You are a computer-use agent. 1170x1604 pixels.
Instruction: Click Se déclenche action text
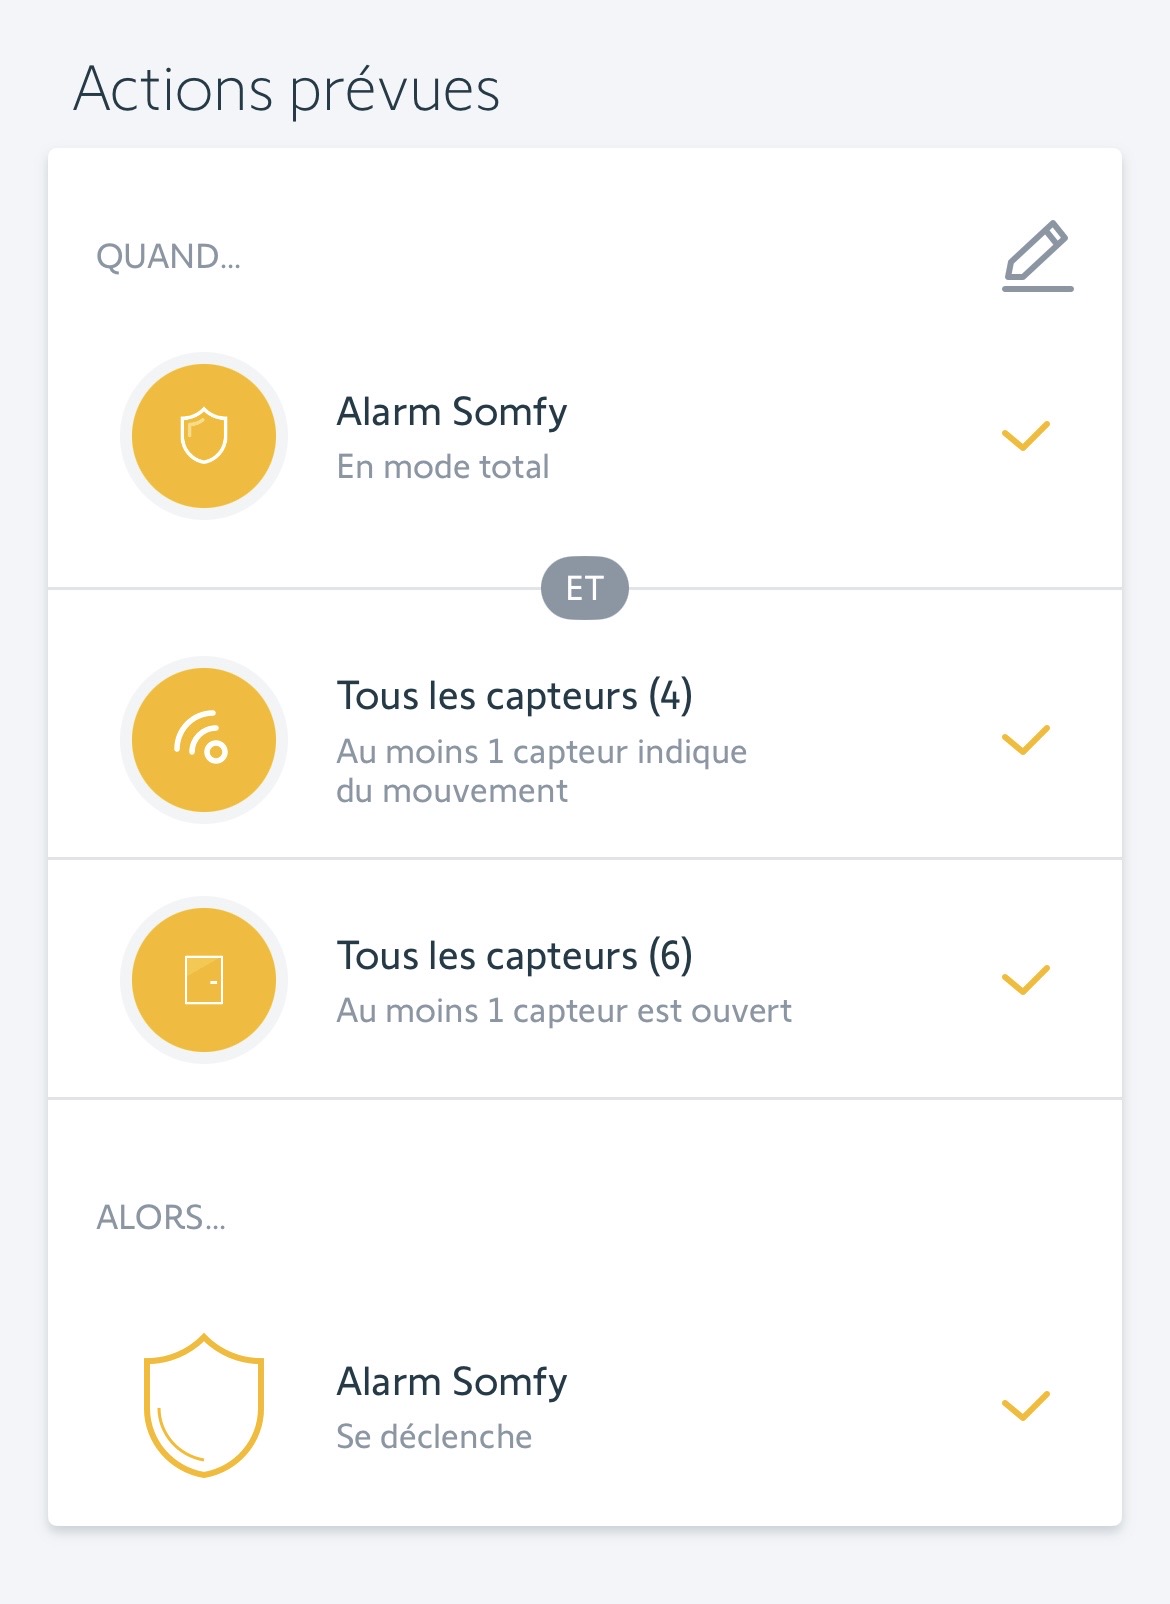pyautogui.click(x=434, y=1437)
